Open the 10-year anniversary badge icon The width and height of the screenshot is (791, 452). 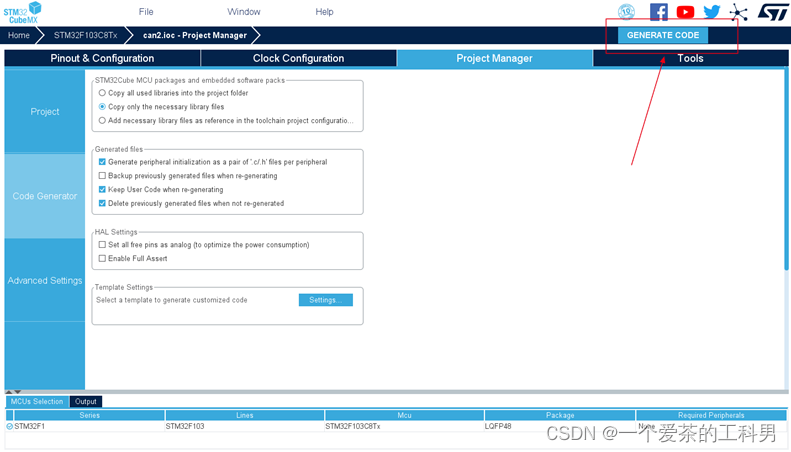(626, 12)
